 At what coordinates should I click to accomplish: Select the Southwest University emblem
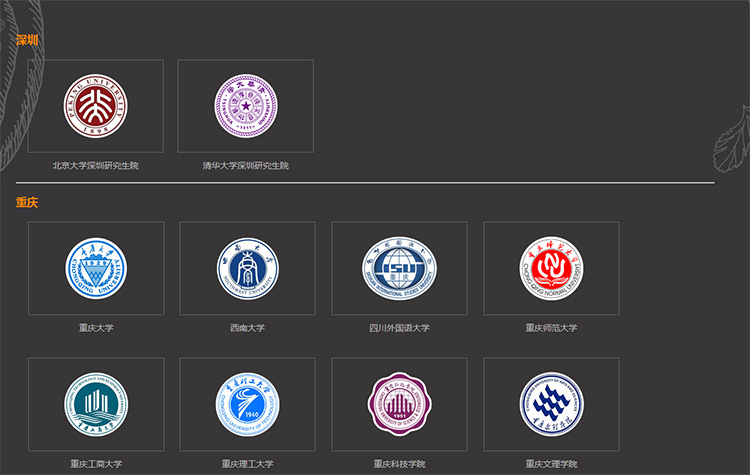tap(248, 268)
